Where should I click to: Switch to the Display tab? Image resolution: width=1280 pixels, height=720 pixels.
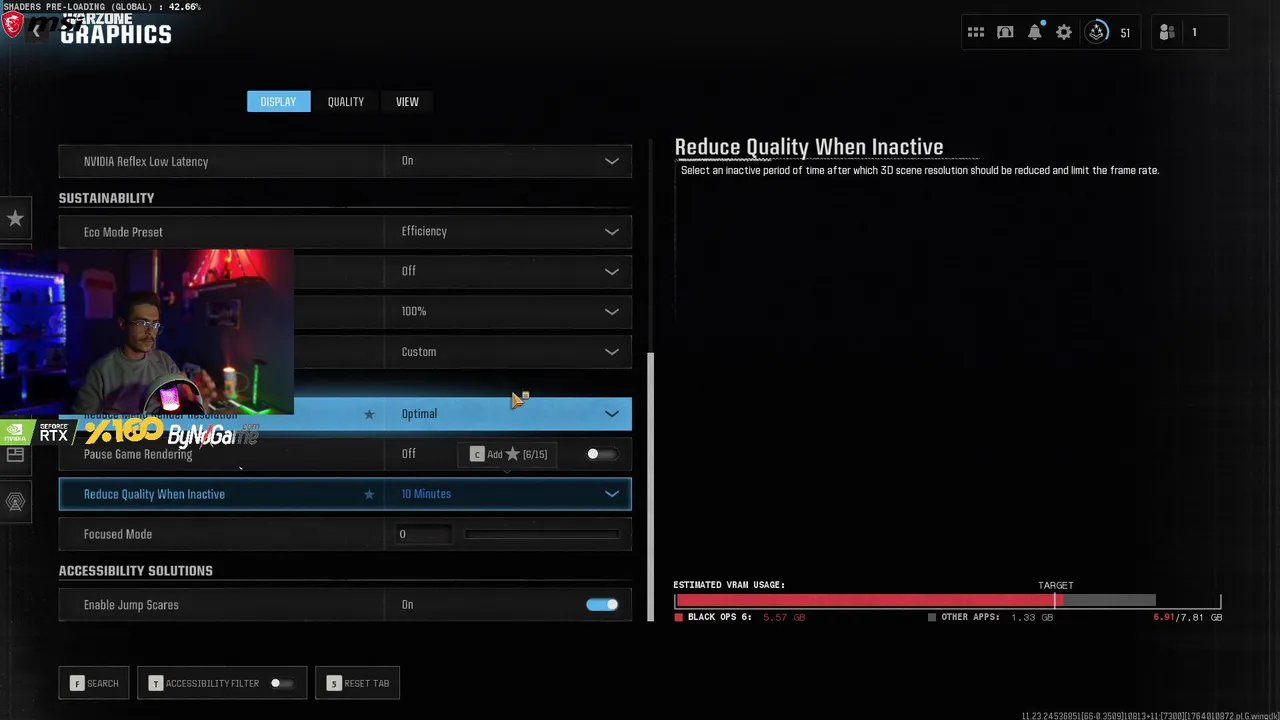pyautogui.click(x=278, y=101)
